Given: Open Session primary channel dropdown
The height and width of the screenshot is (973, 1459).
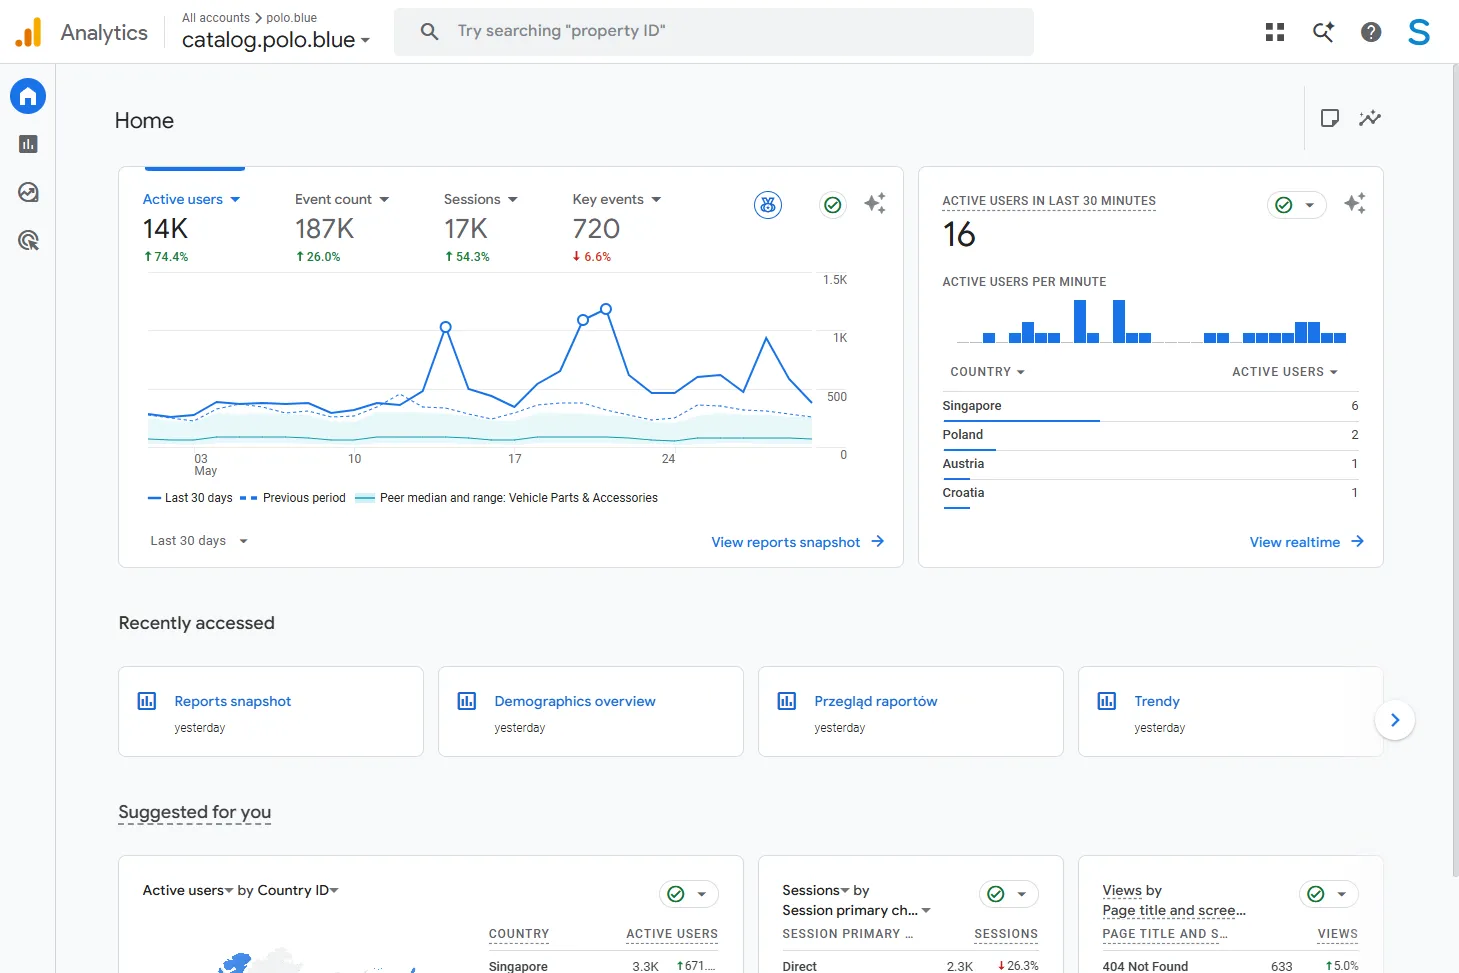Looking at the screenshot, I should tap(856, 910).
